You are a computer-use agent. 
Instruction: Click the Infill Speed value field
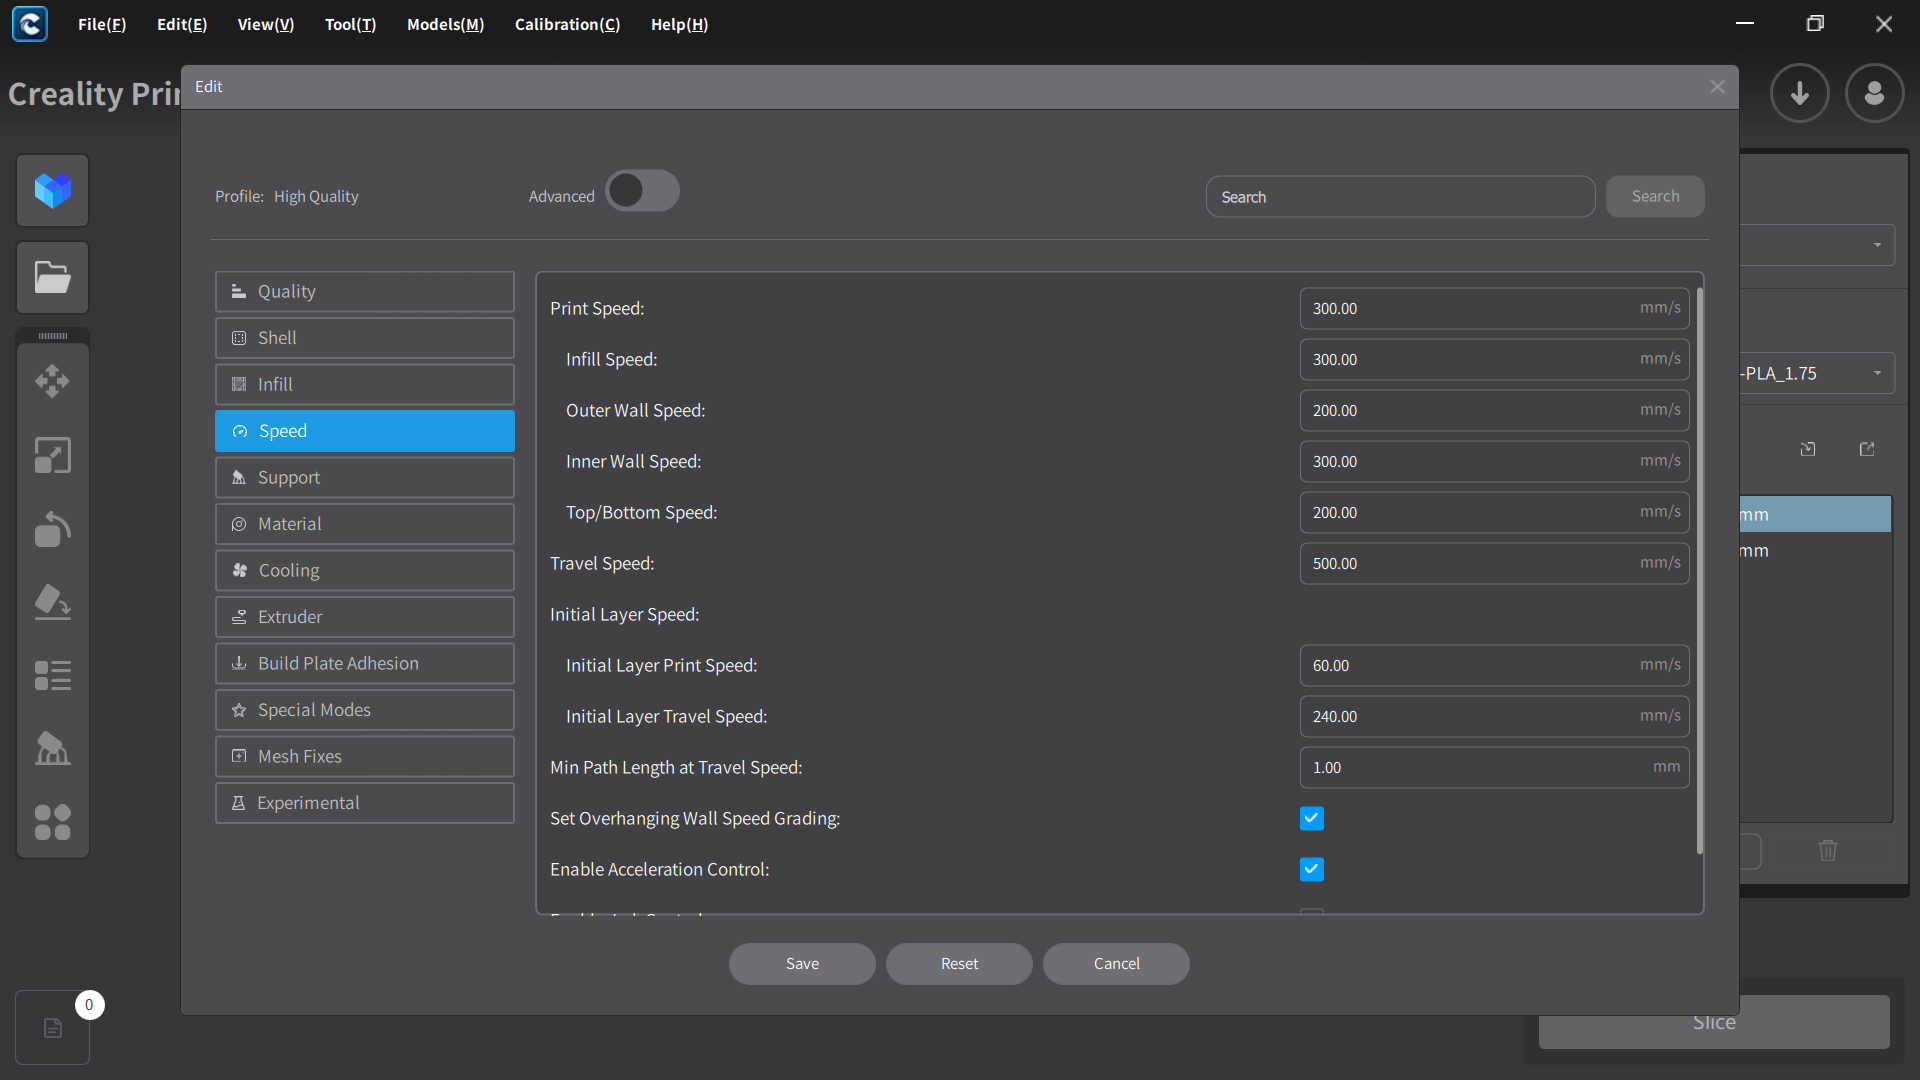pyautogui.click(x=1494, y=359)
